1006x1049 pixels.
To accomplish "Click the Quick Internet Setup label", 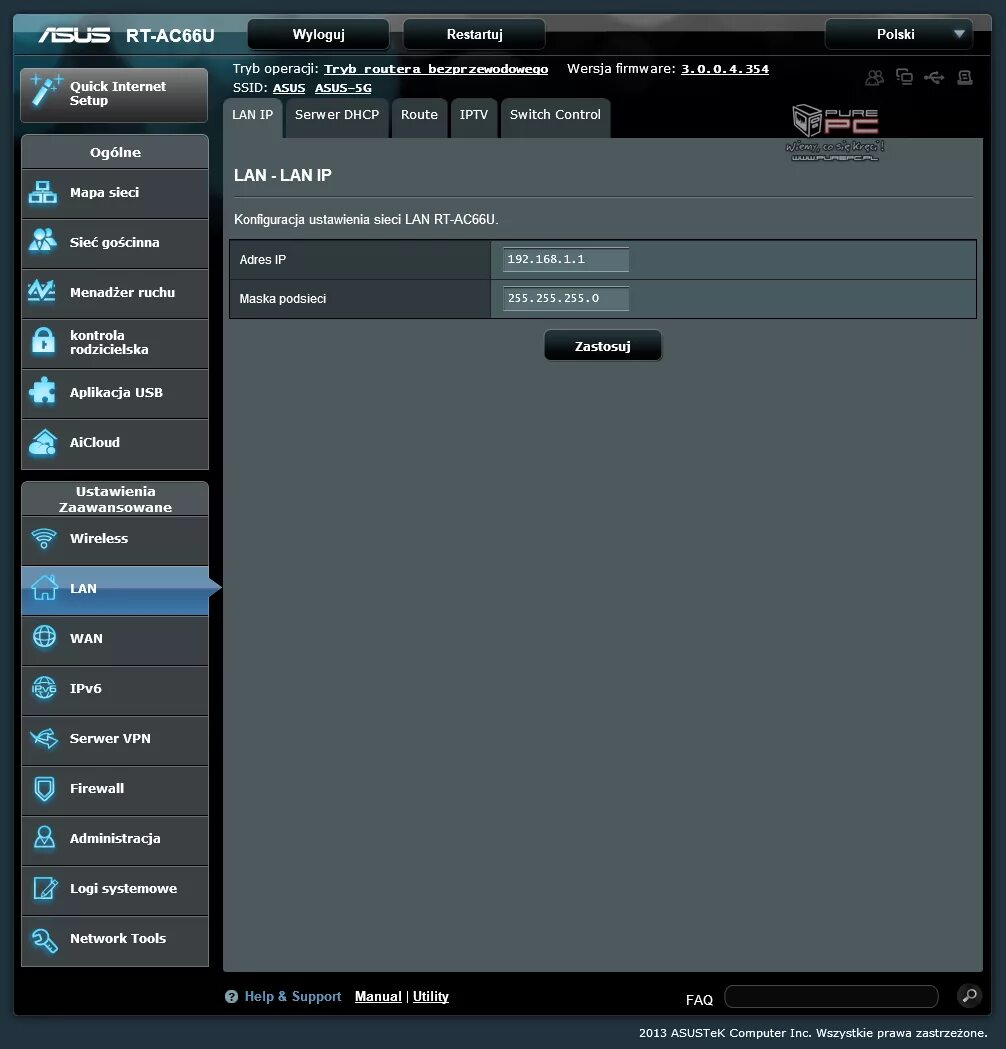I will click(118, 94).
